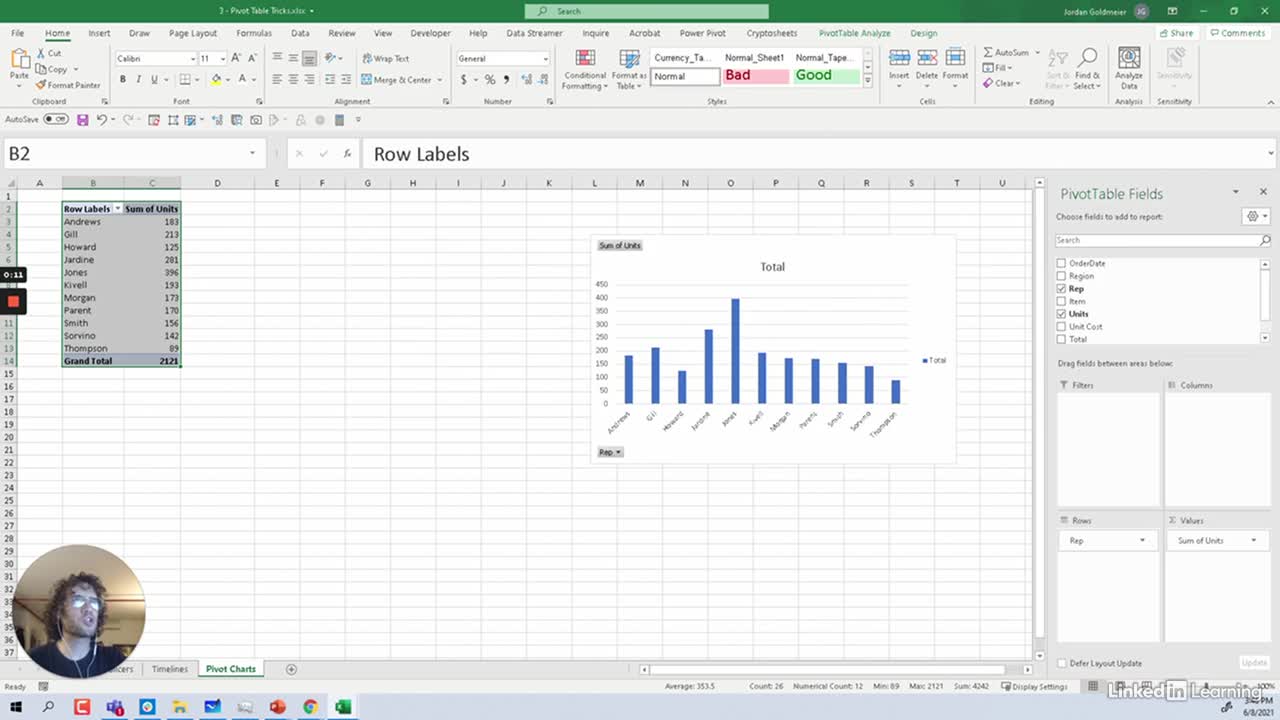Open Chrome from the taskbar
1280x720 pixels.
click(310, 707)
